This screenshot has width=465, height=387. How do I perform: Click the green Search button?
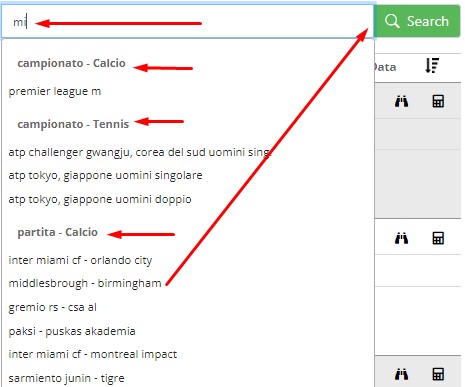click(x=417, y=21)
